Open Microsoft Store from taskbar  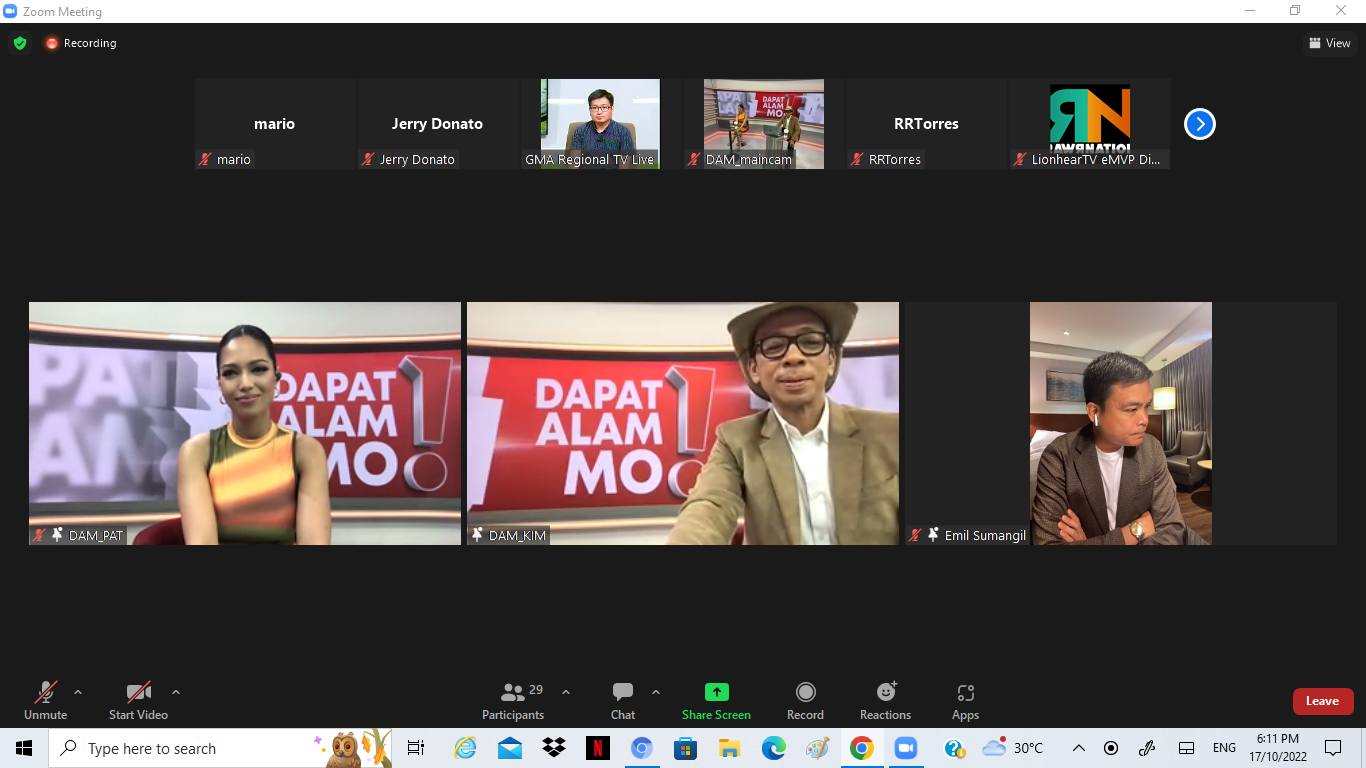point(685,748)
